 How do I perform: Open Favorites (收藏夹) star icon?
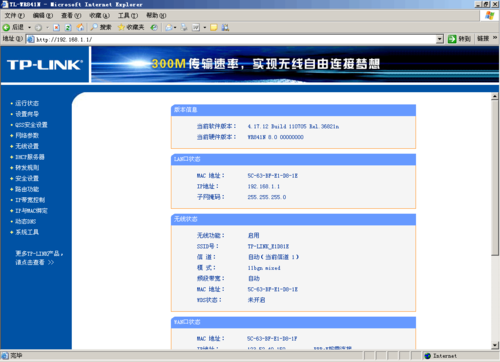pos(121,27)
